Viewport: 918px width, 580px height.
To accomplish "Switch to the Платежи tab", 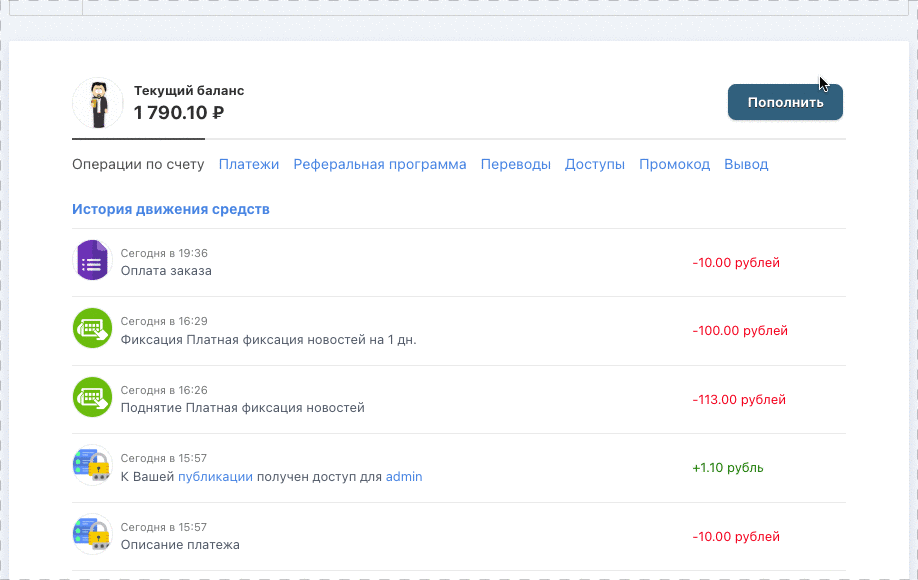I will 249,163.
